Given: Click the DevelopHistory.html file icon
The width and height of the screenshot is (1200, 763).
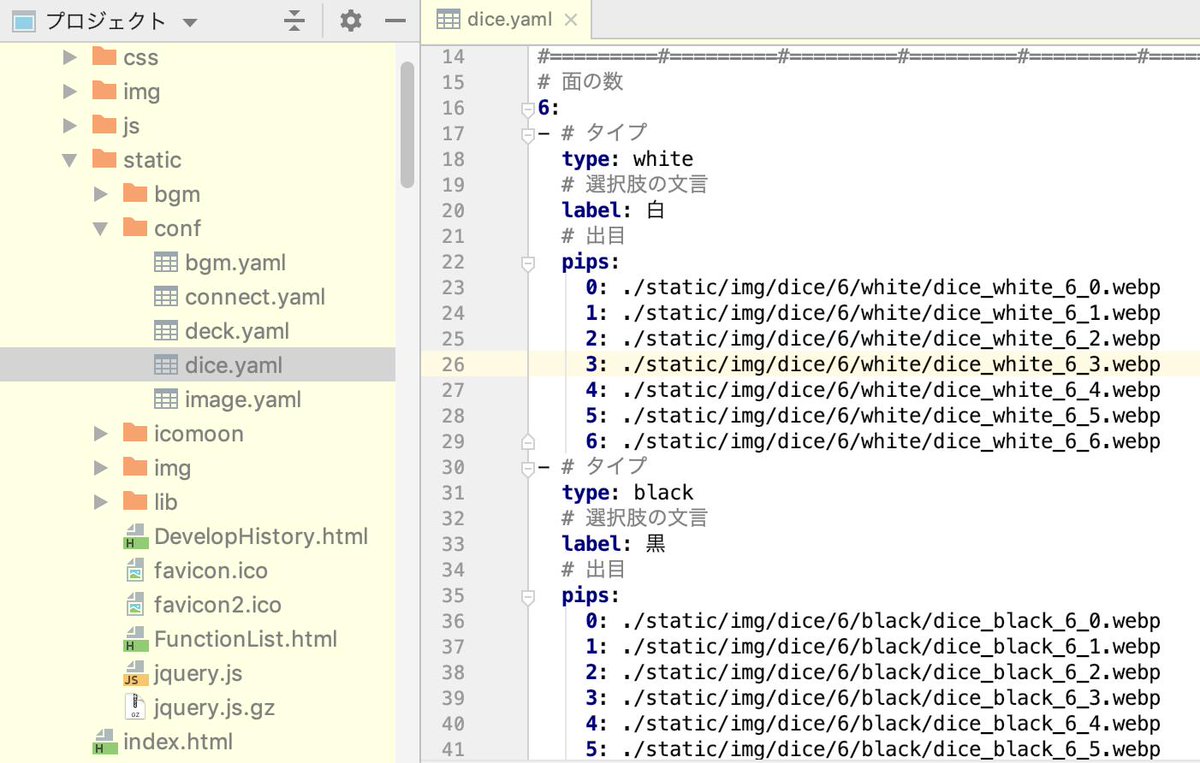Looking at the screenshot, I should tap(135, 537).
